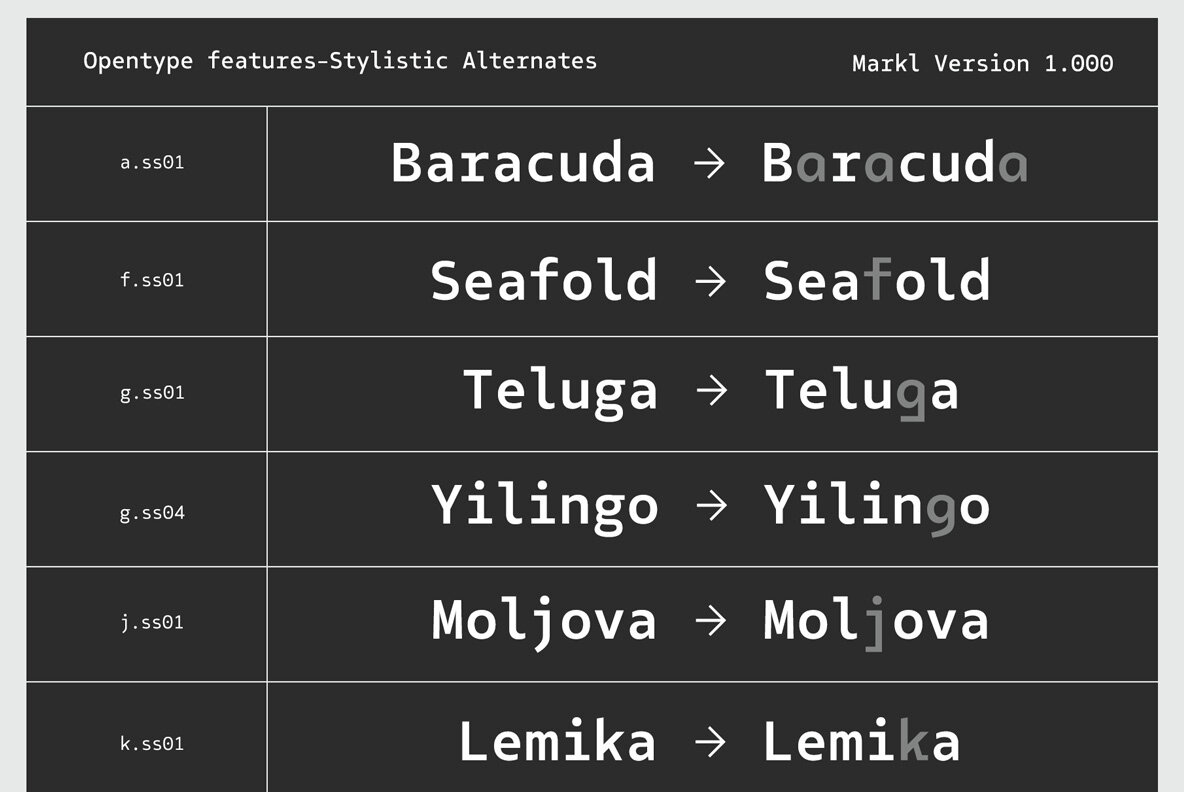Click the arrow beside Lemika
1184x792 pixels.
(x=710, y=742)
